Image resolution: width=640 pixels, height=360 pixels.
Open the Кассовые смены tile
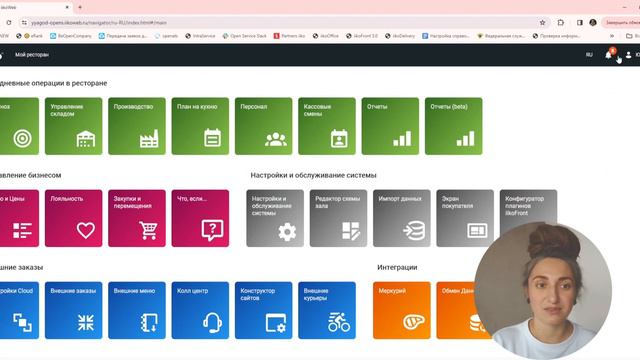pos(327,126)
